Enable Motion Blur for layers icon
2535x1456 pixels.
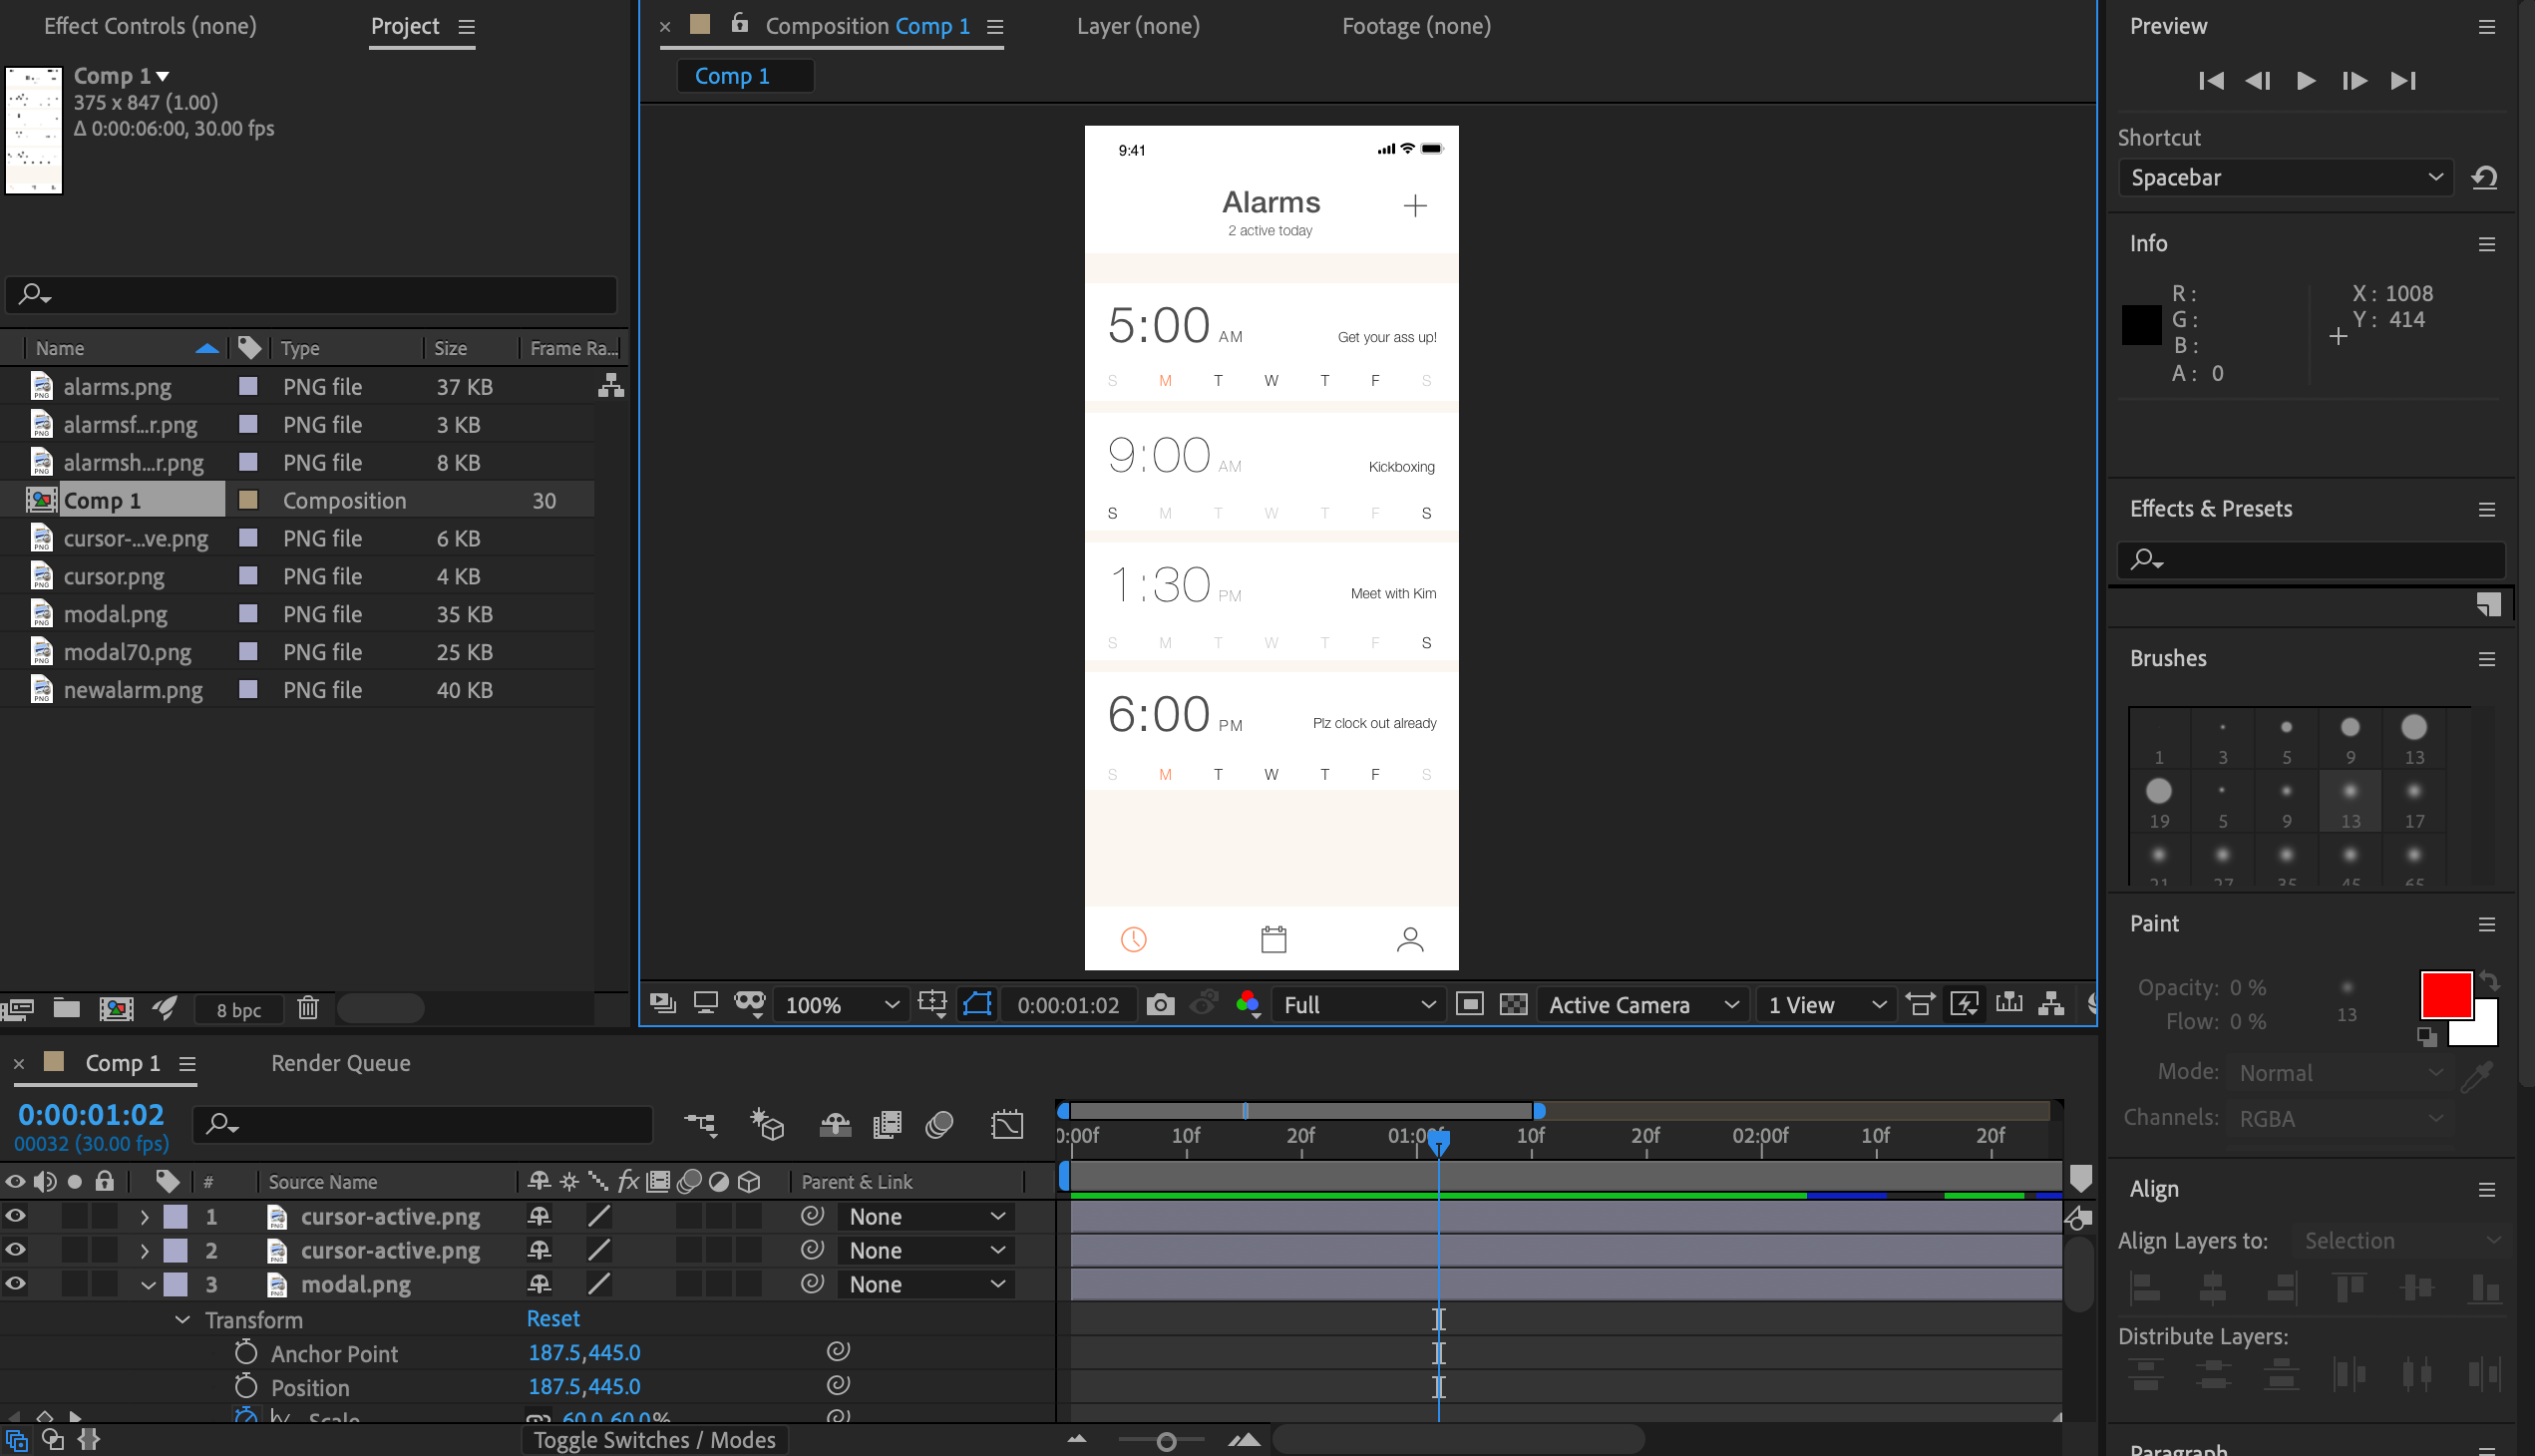coord(939,1125)
